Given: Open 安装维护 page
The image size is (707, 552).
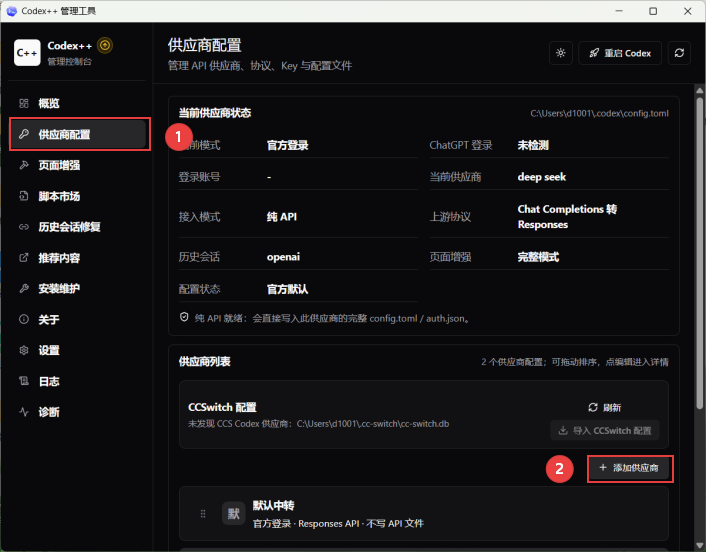Looking at the screenshot, I should pos(78,289).
